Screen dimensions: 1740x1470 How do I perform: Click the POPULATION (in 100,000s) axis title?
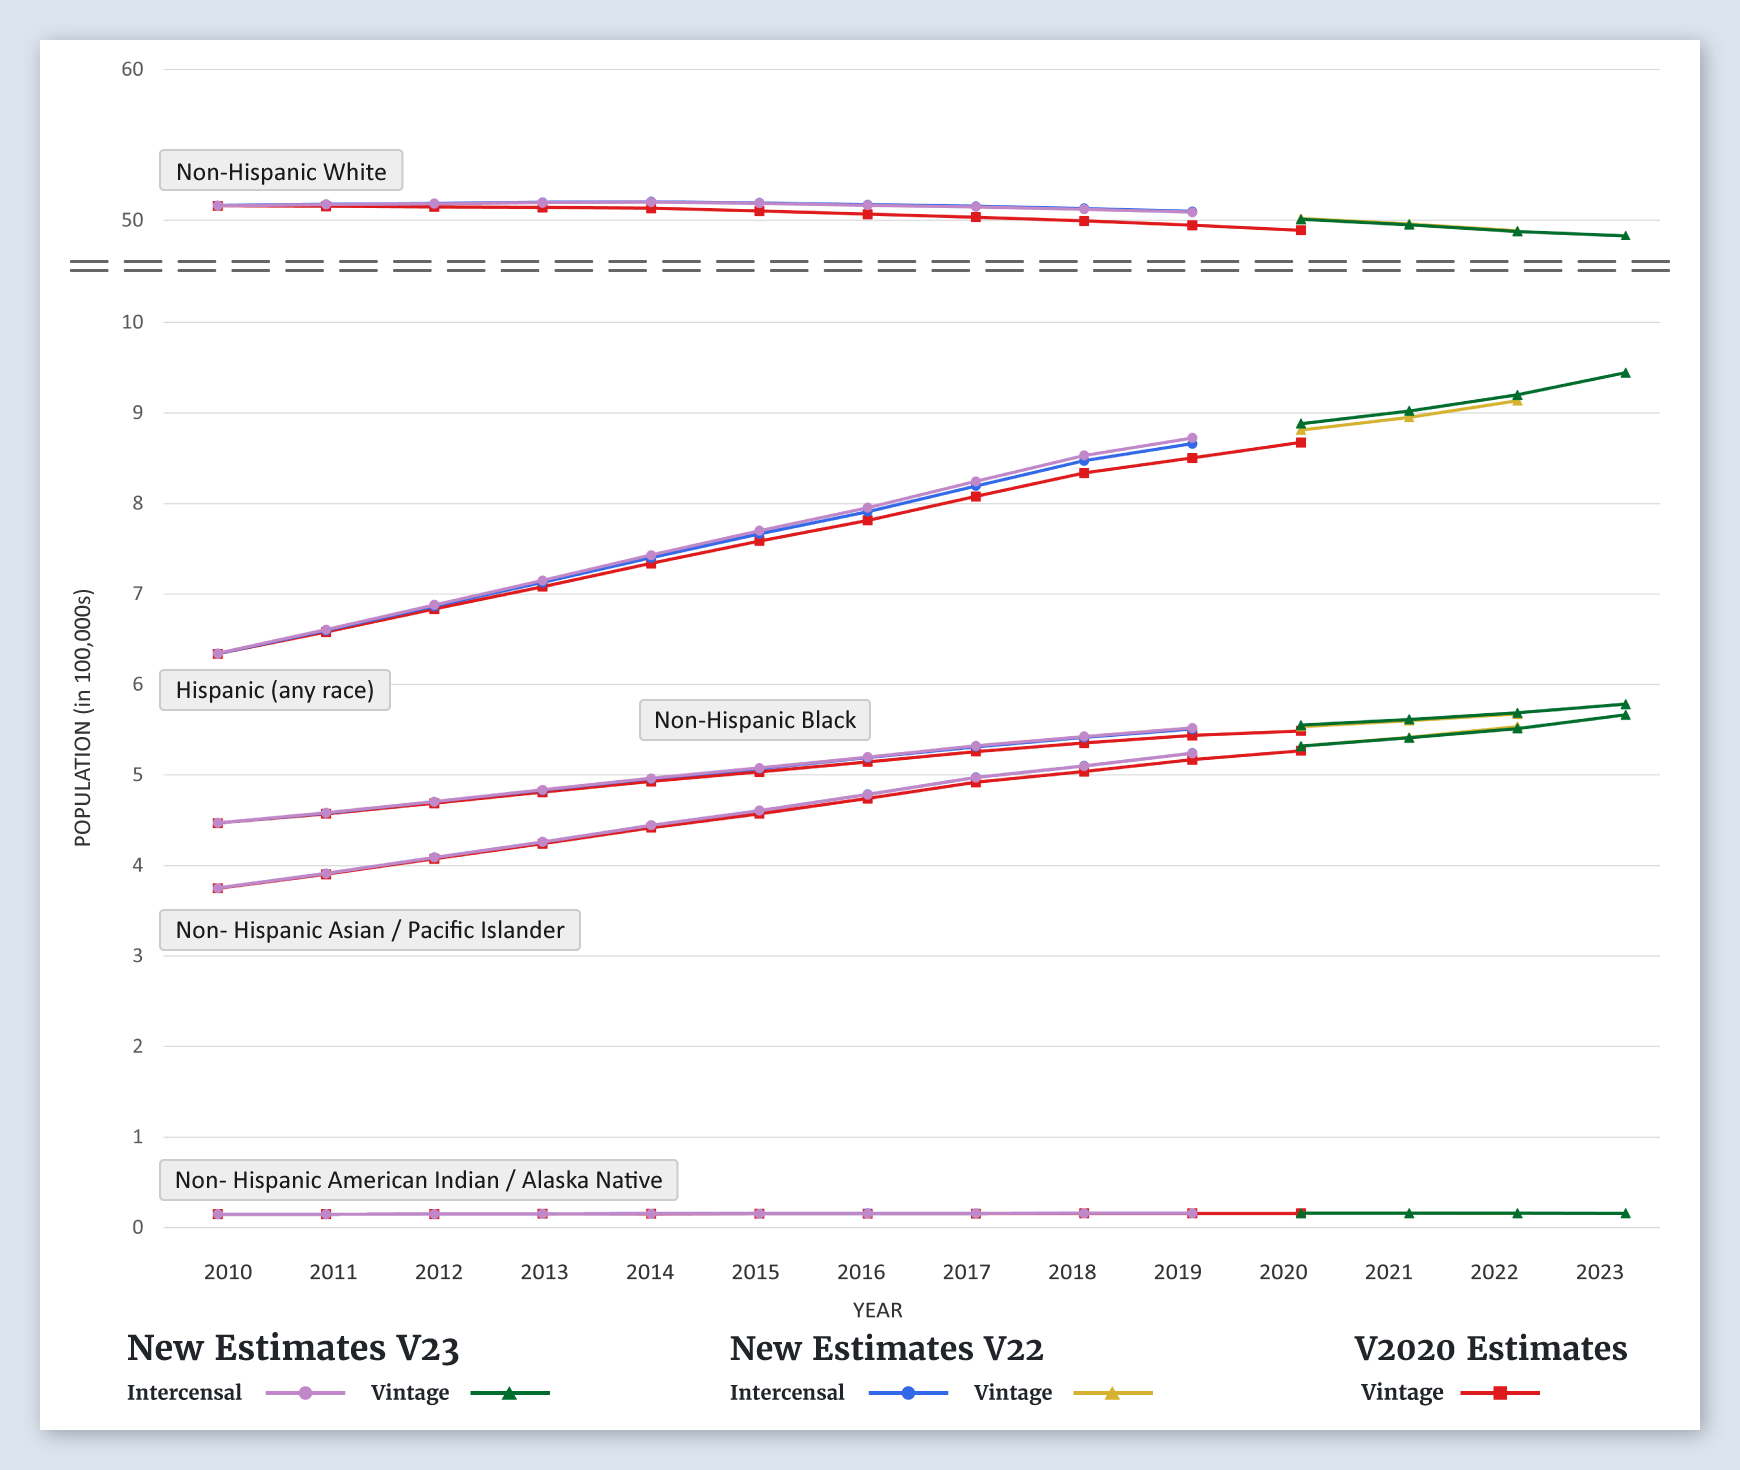[x=83, y=718]
